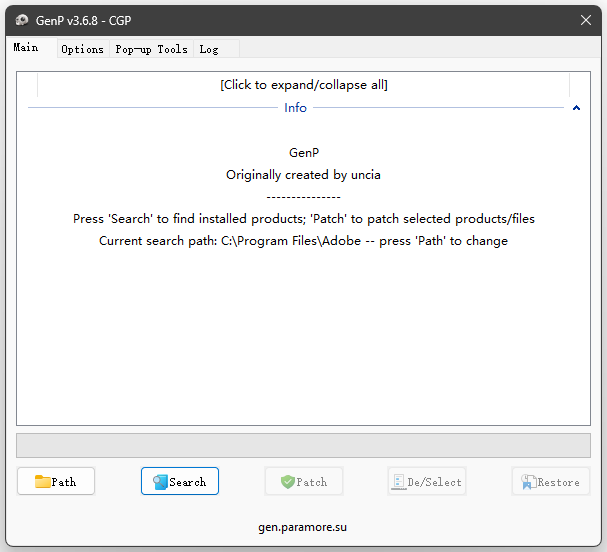Click the Info section heading
Viewport: 607px width, 552px height.
295,108
